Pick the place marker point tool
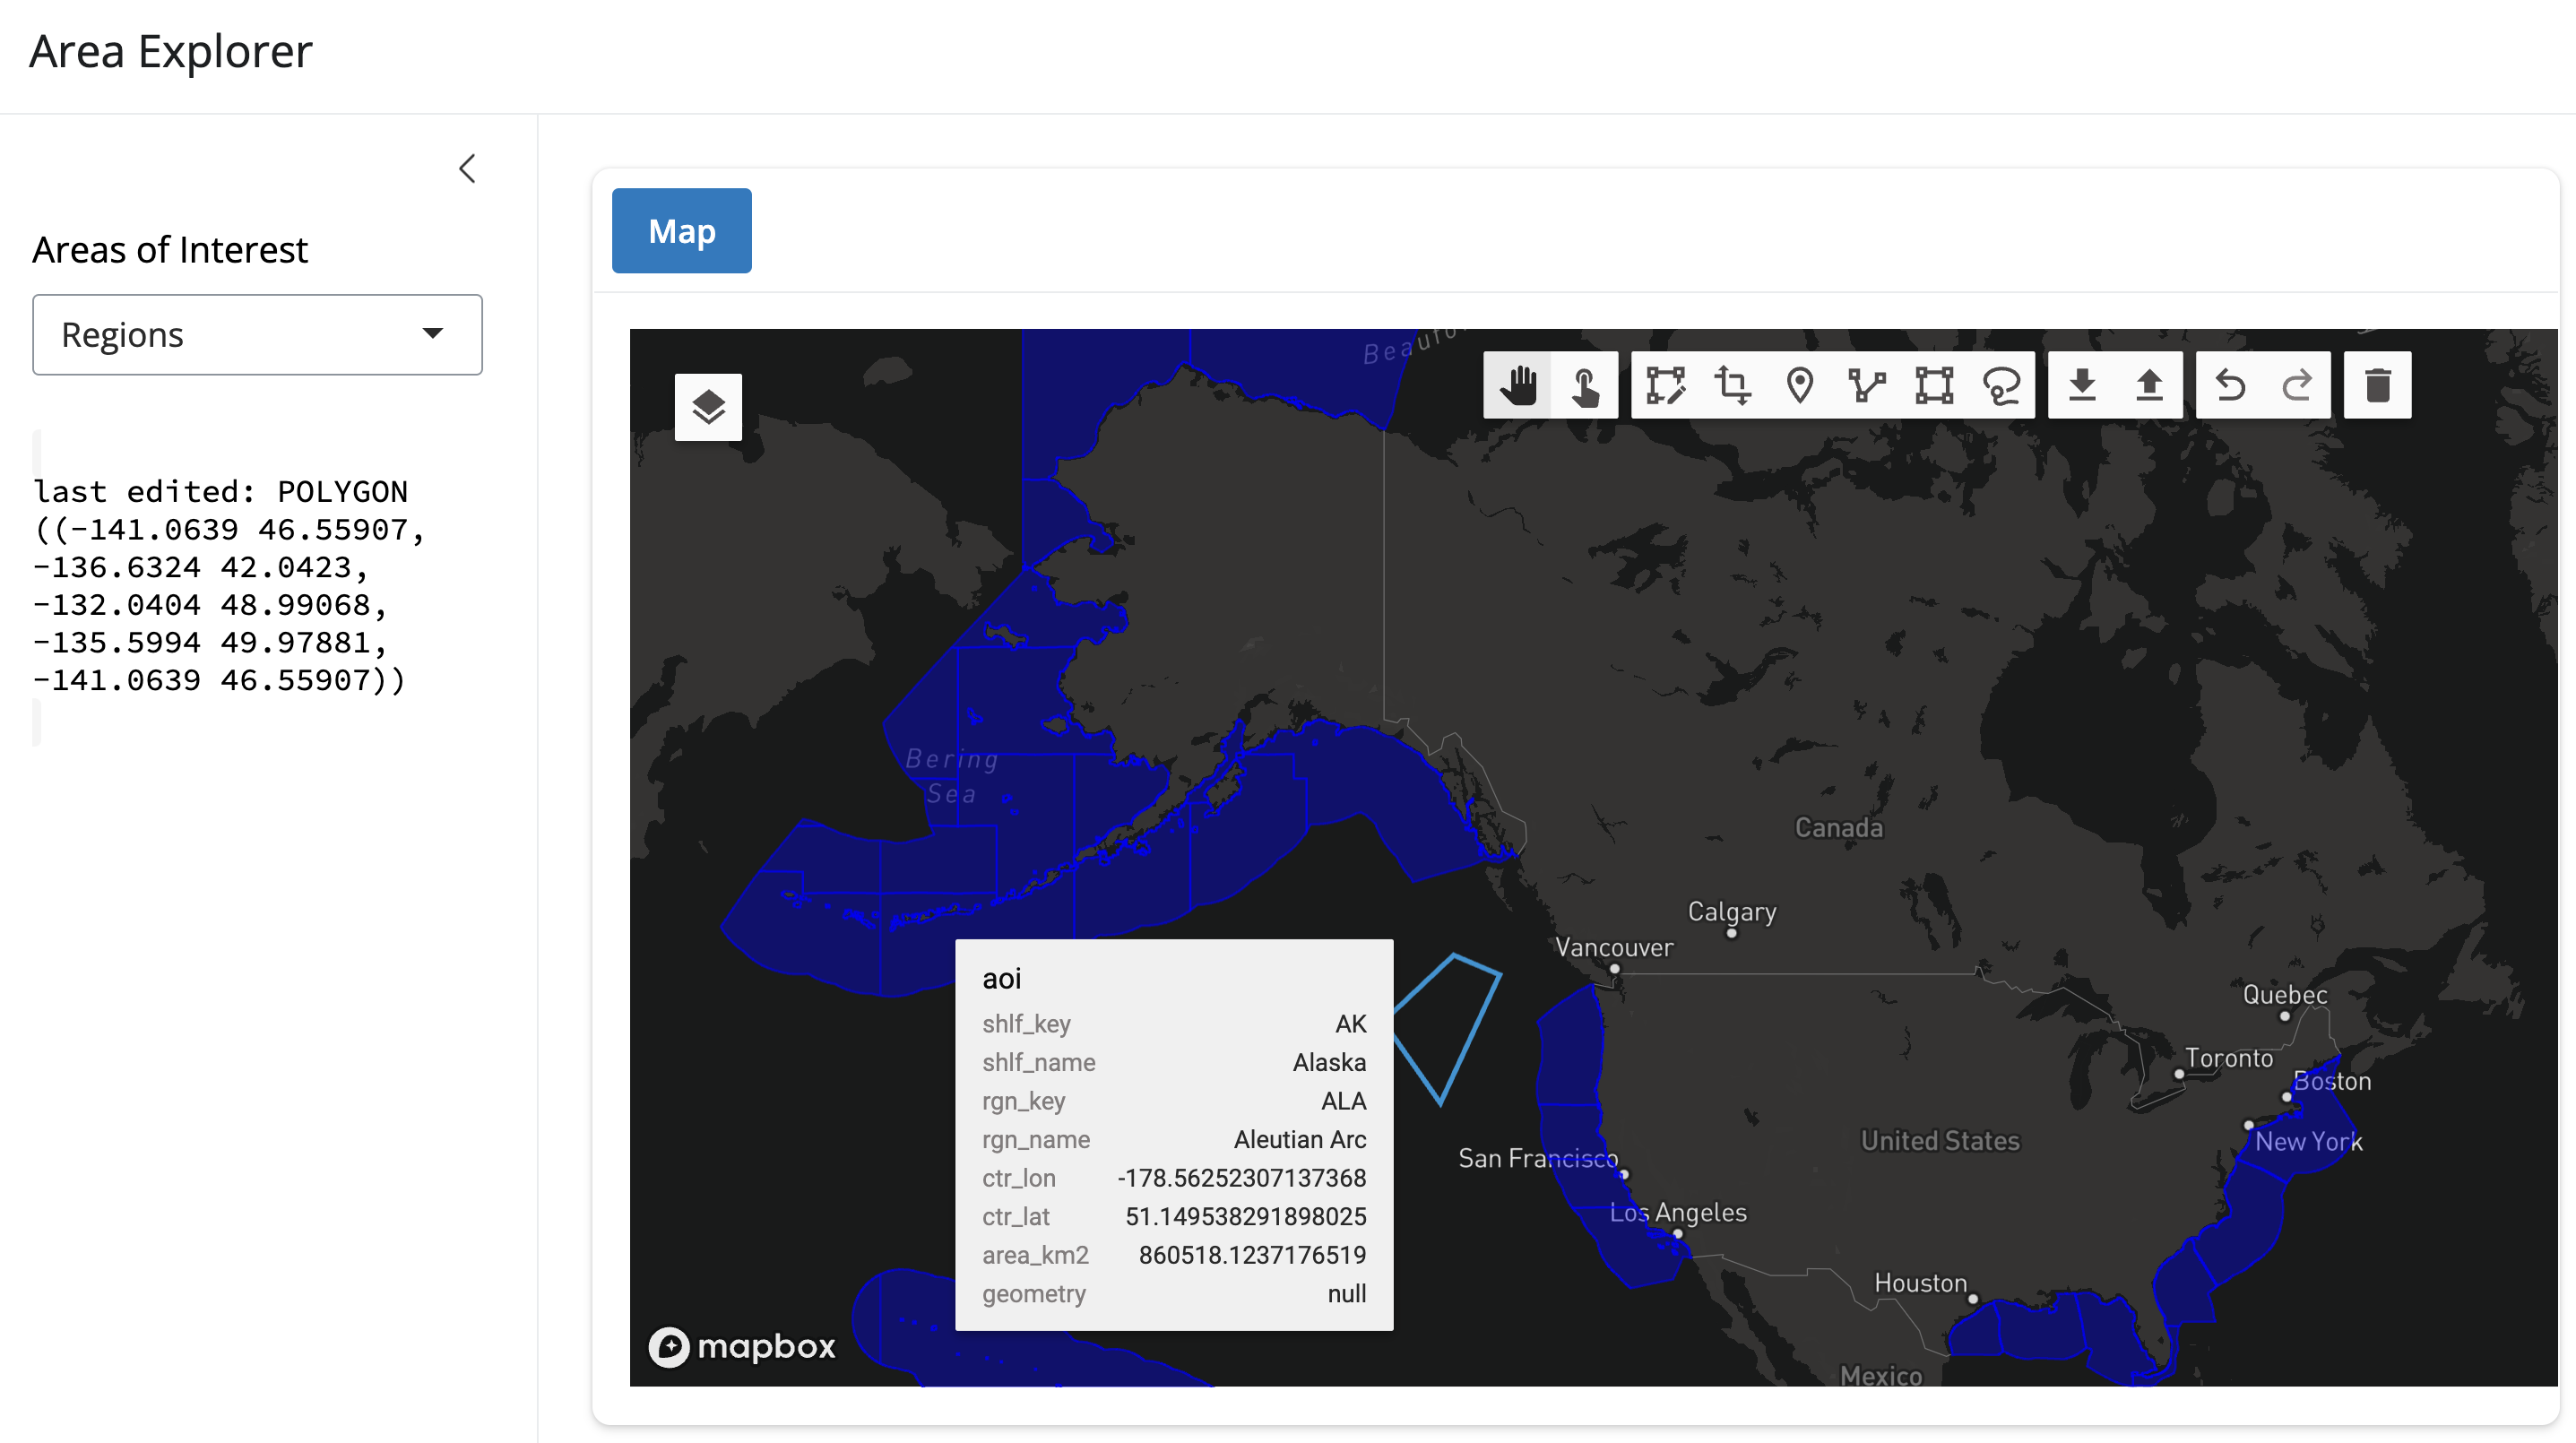This screenshot has height=1443, width=2576. (1799, 385)
